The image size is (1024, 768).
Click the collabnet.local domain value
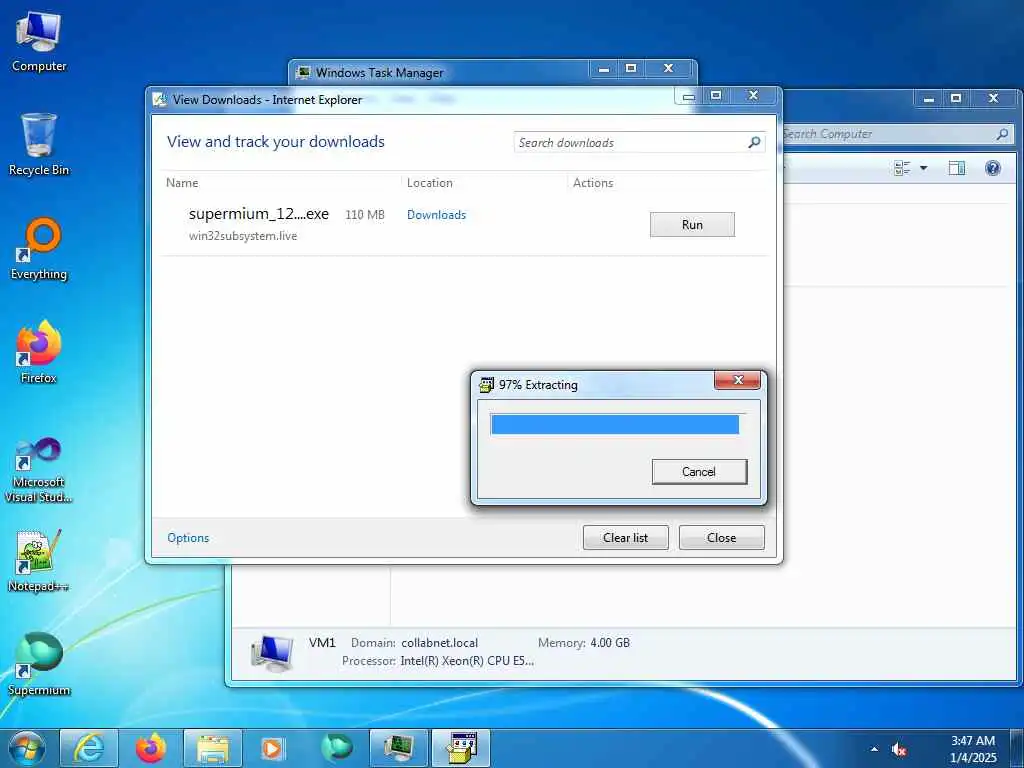440,643
